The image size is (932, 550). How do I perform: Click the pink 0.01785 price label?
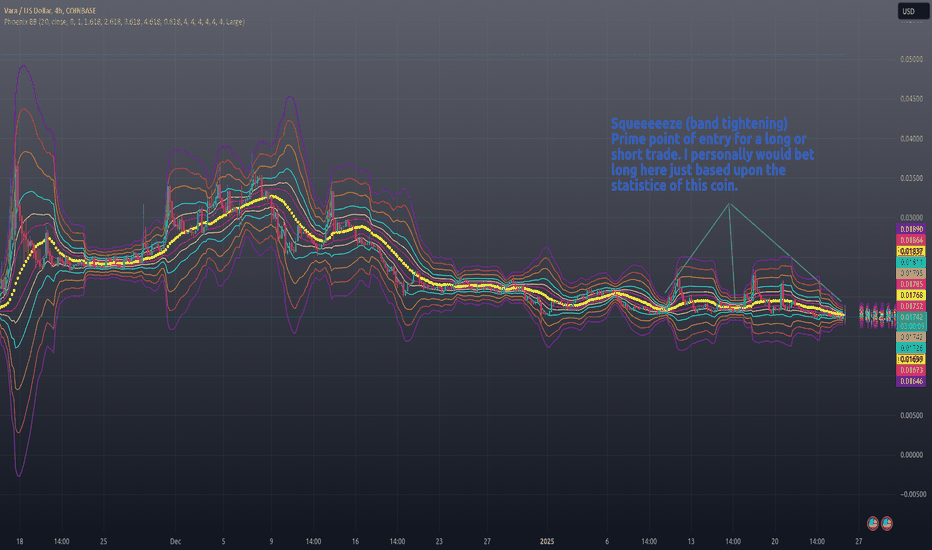(911, 284)
